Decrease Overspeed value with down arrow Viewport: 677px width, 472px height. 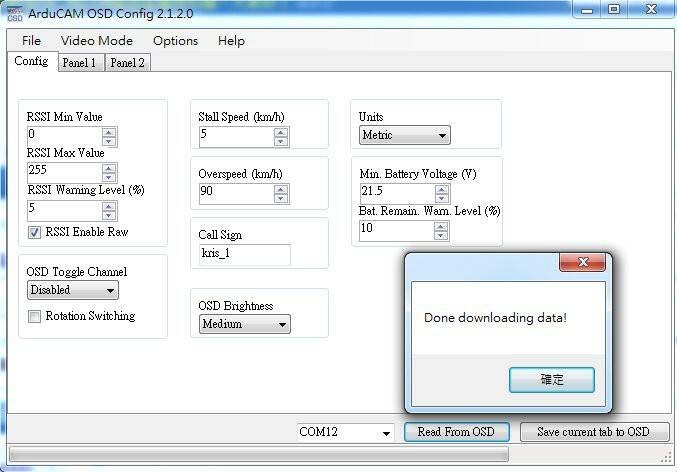tap(281, 198)
